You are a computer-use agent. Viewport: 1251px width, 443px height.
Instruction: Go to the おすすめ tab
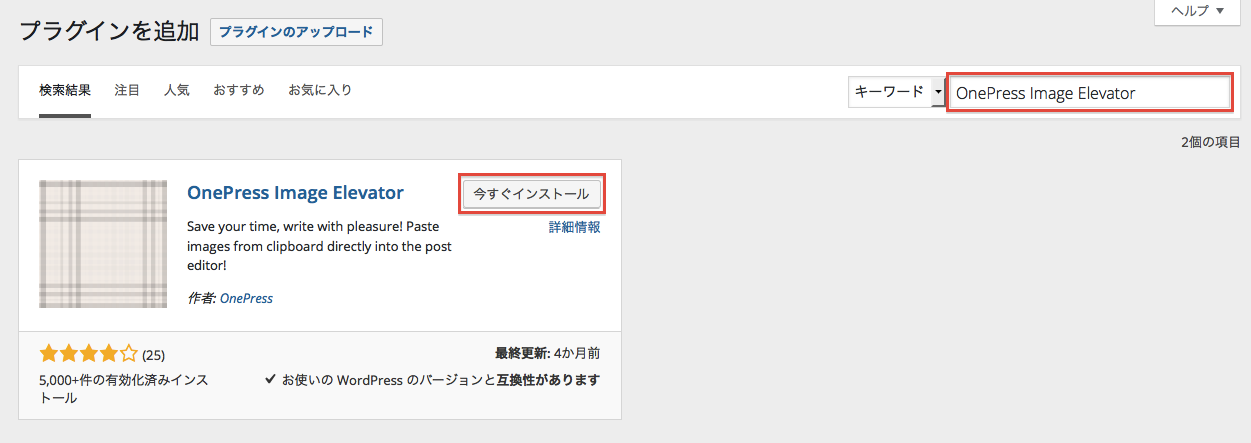(238, 90)
